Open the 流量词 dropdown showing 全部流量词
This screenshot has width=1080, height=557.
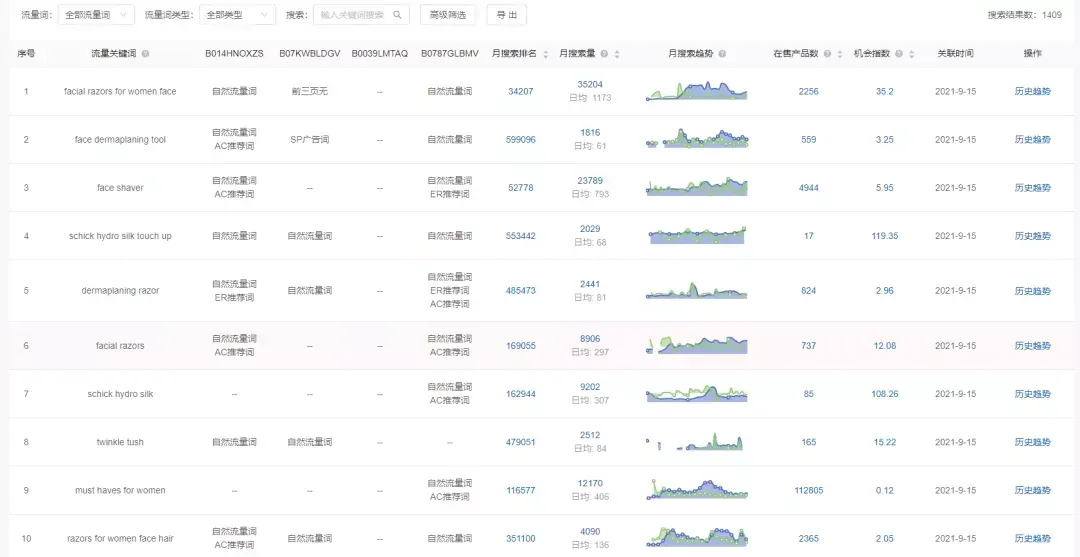(96, 14)
